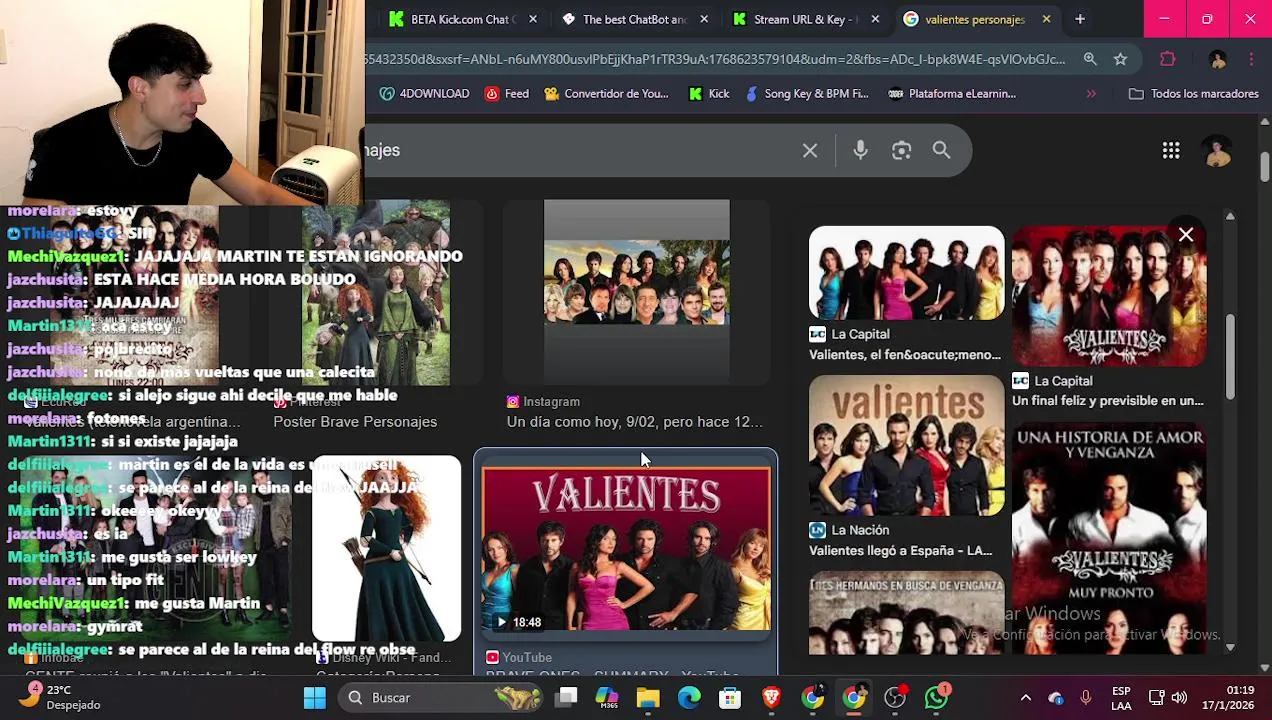This screenshot has height=720, width=1272.
Task: Click 'Valientes llegó a España' caption link
Action: [900, 551]
